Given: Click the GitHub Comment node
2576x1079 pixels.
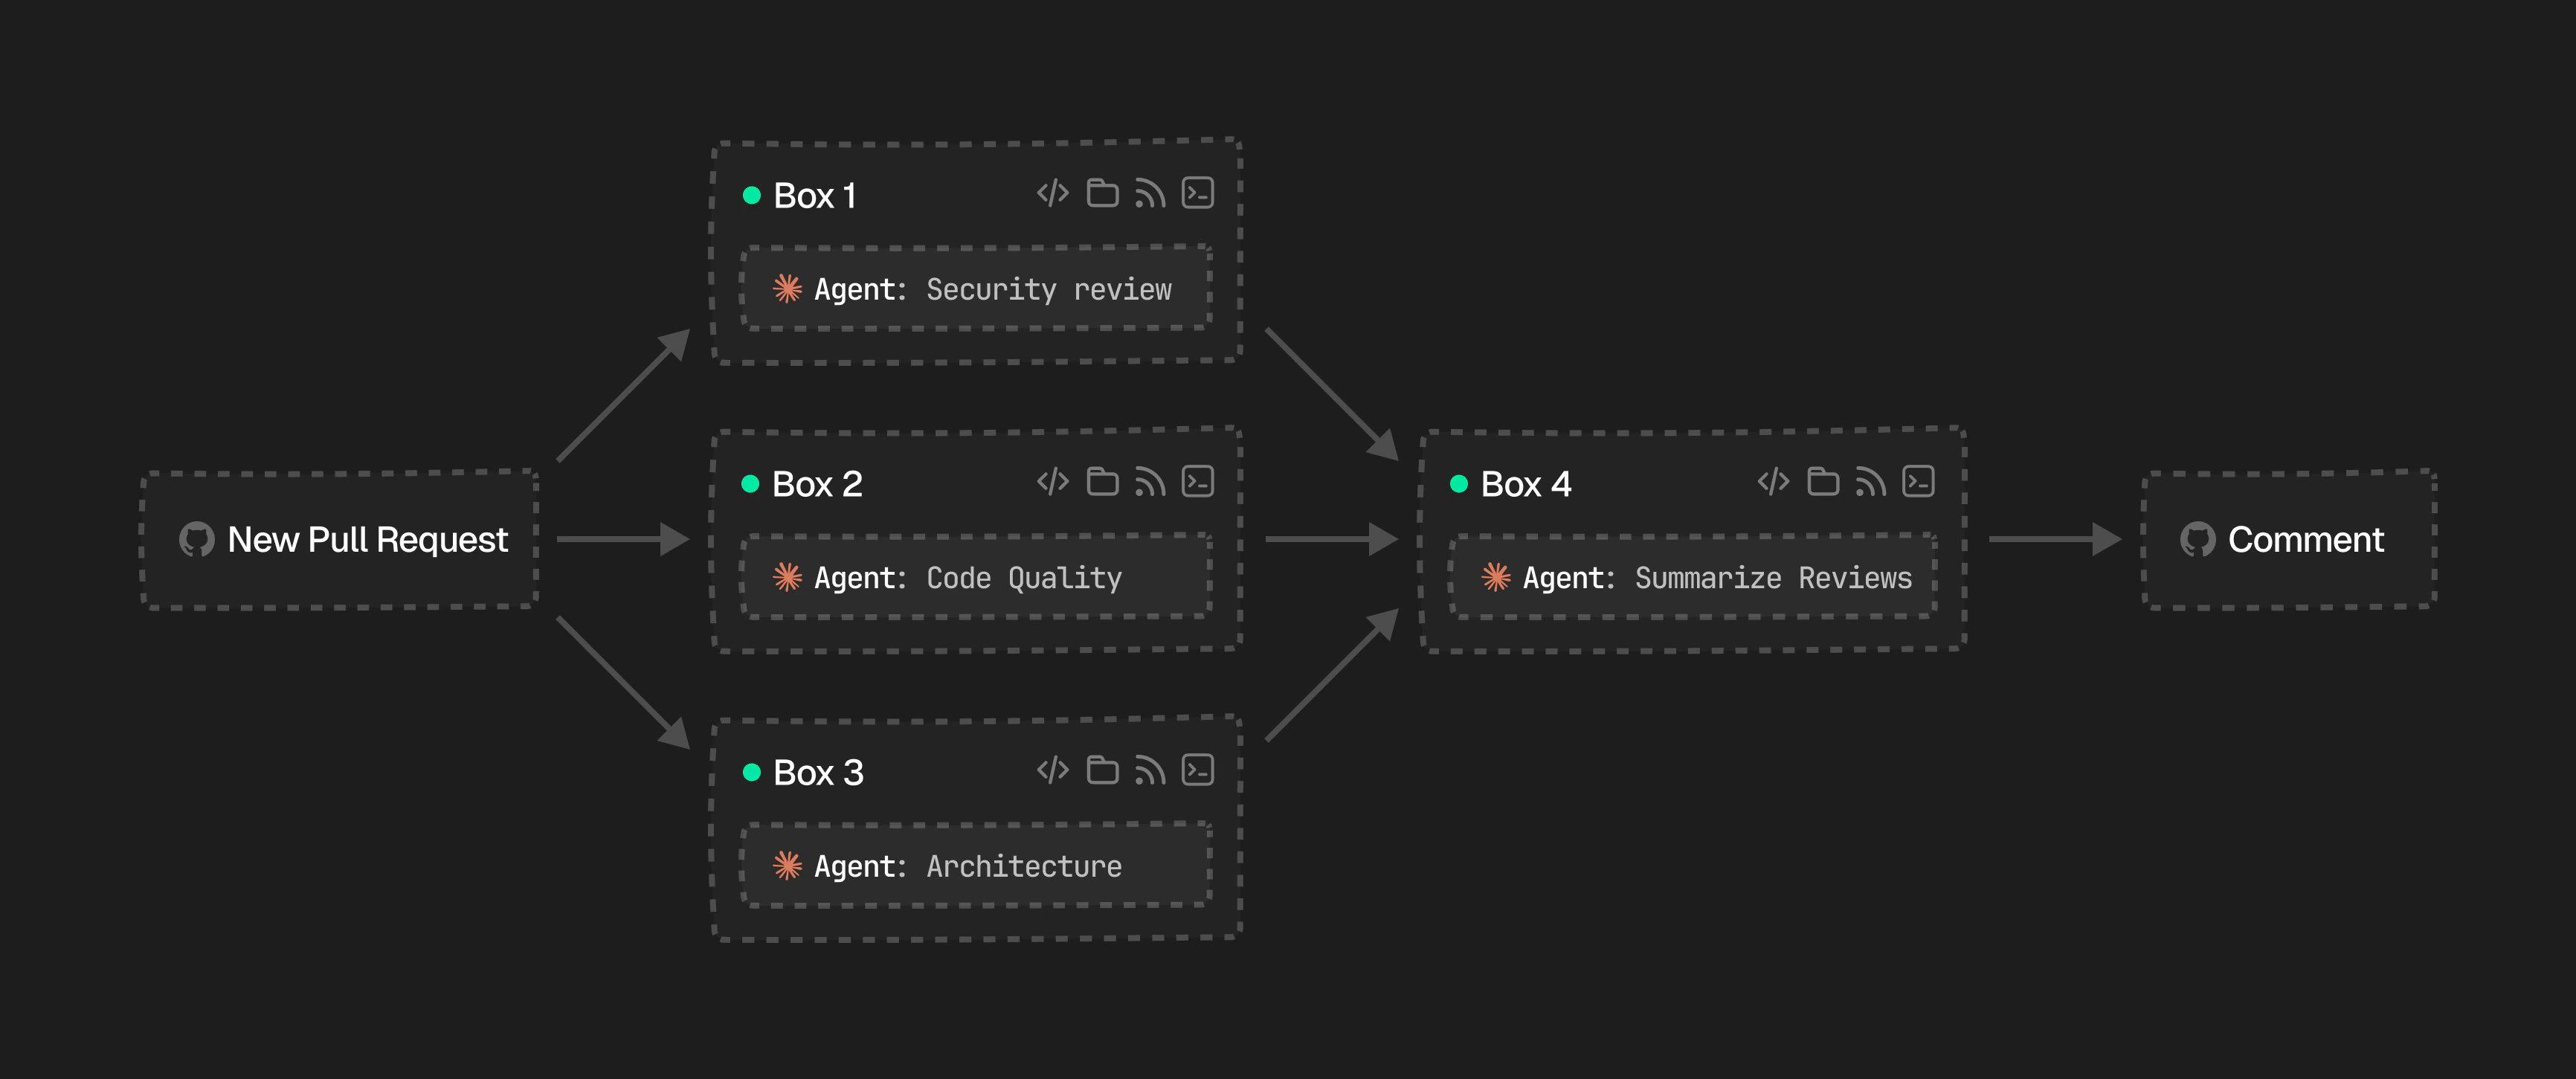Looking at the screenshot, I should pos(2288,539).
